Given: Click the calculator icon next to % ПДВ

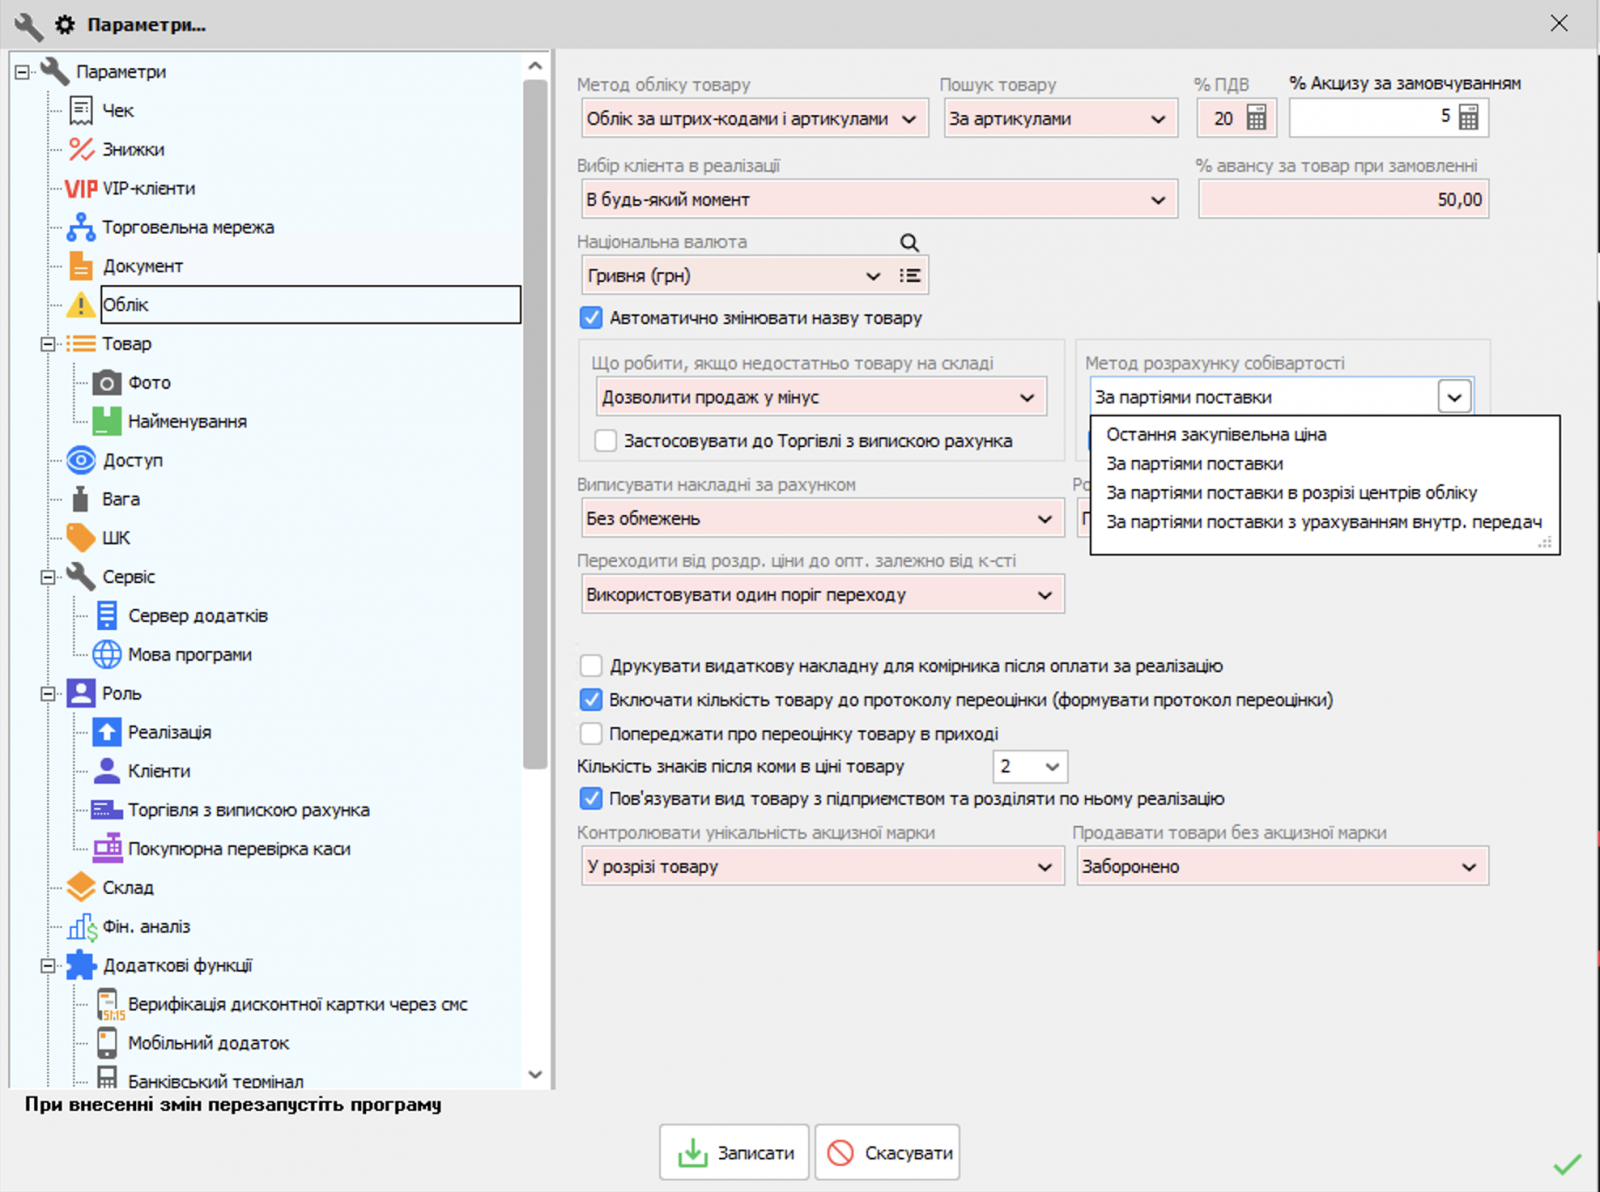Looking at the screenshot, I should [1256, 118].
